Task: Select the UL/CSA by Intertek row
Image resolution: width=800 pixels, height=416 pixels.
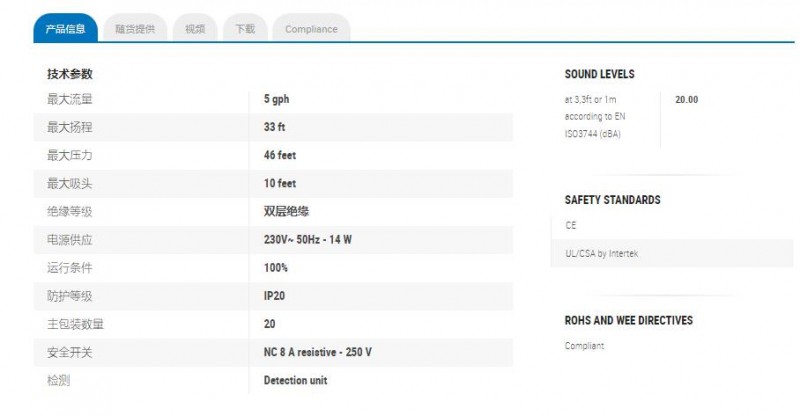Action: click(672, 253)
